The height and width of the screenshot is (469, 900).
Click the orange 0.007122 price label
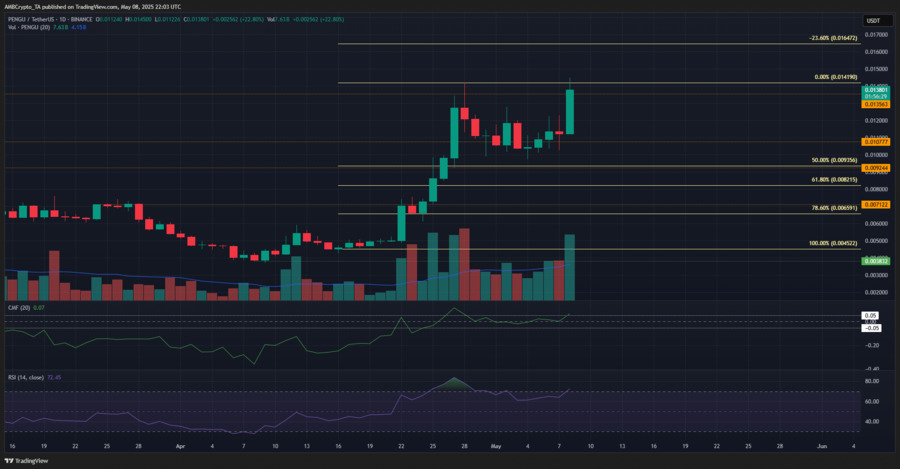tap(876, 205)
